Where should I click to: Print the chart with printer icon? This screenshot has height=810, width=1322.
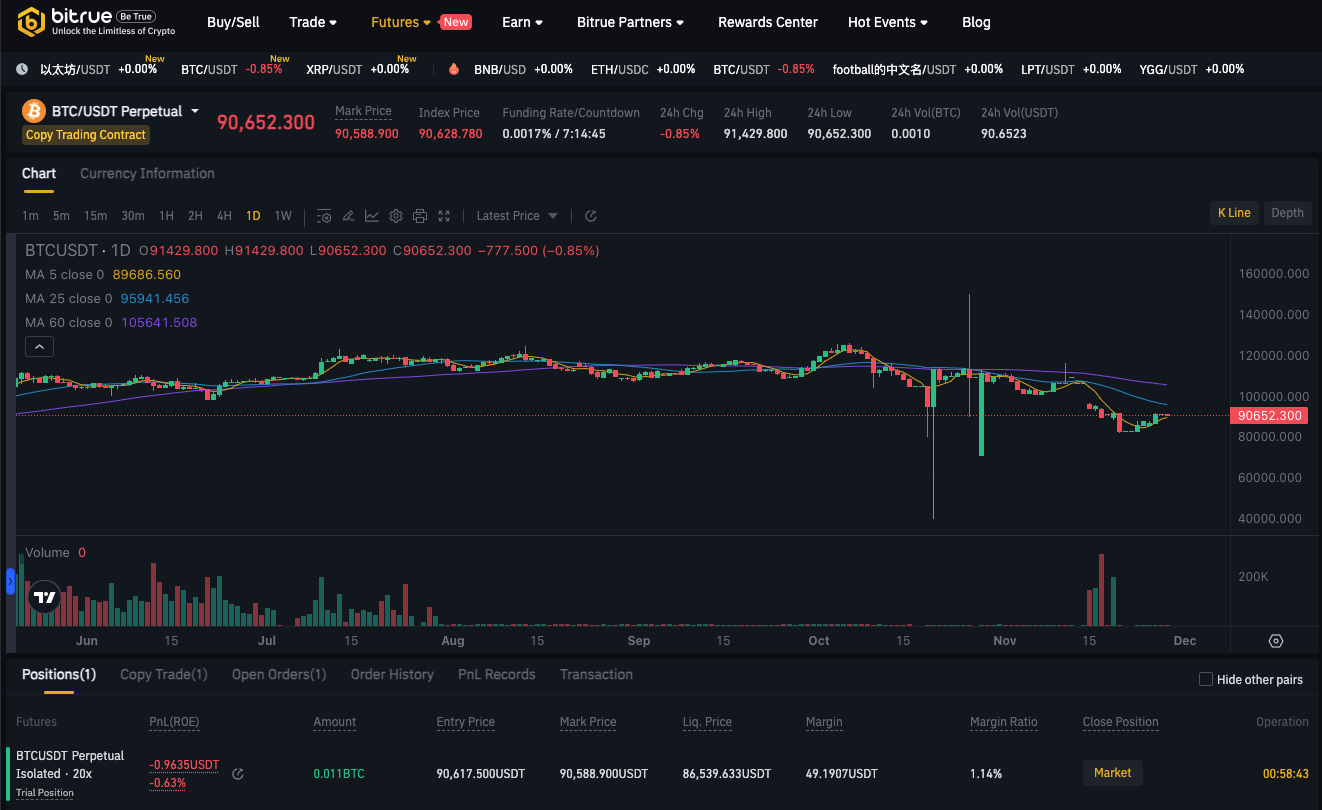coord(420,216)
